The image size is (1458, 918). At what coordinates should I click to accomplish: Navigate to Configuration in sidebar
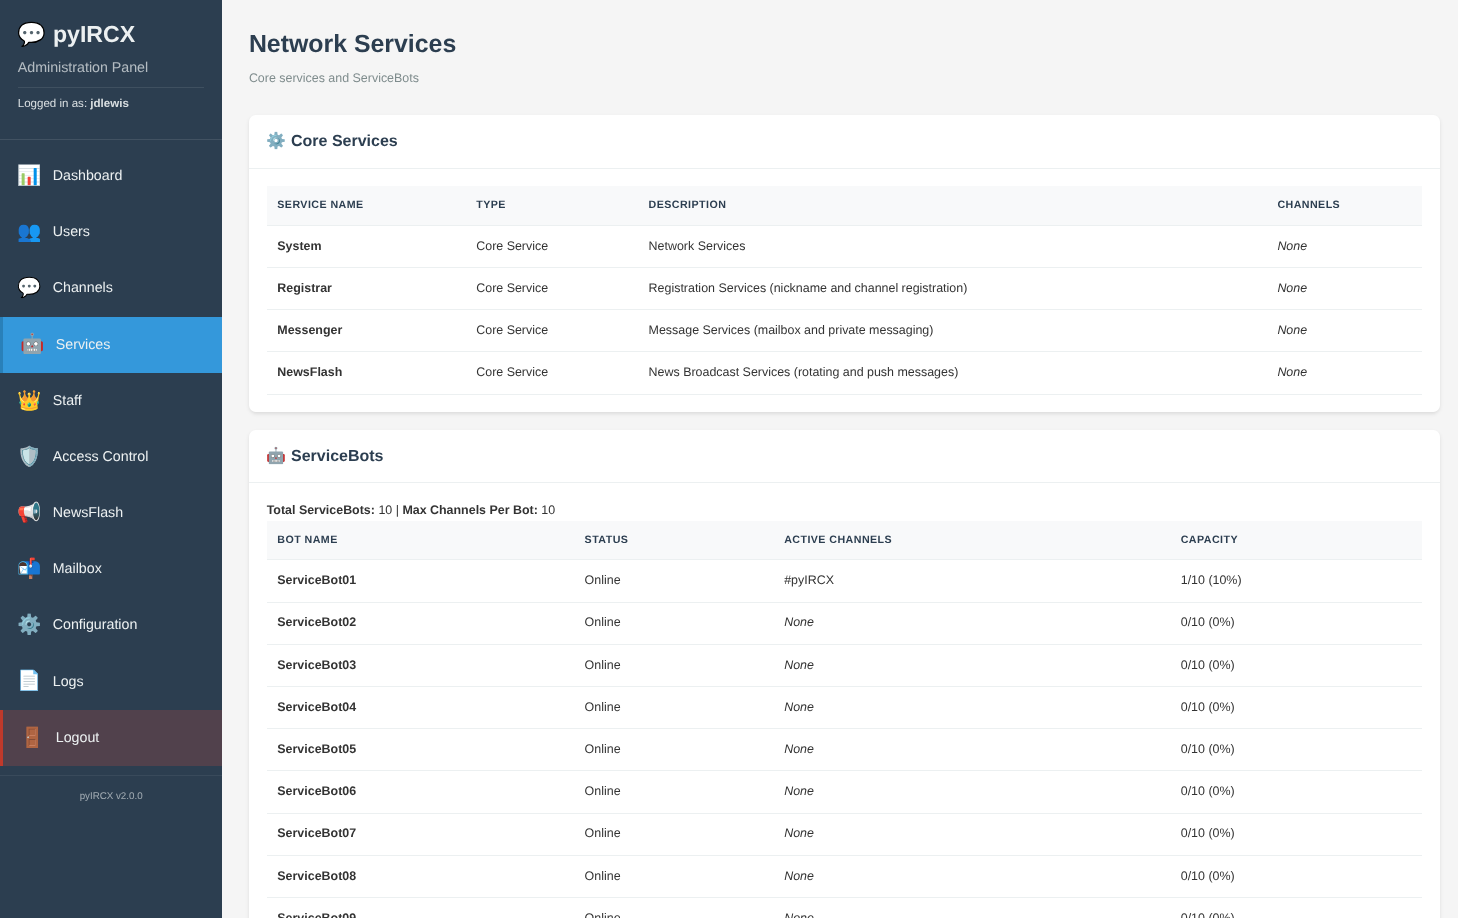(x=95, y=624)
